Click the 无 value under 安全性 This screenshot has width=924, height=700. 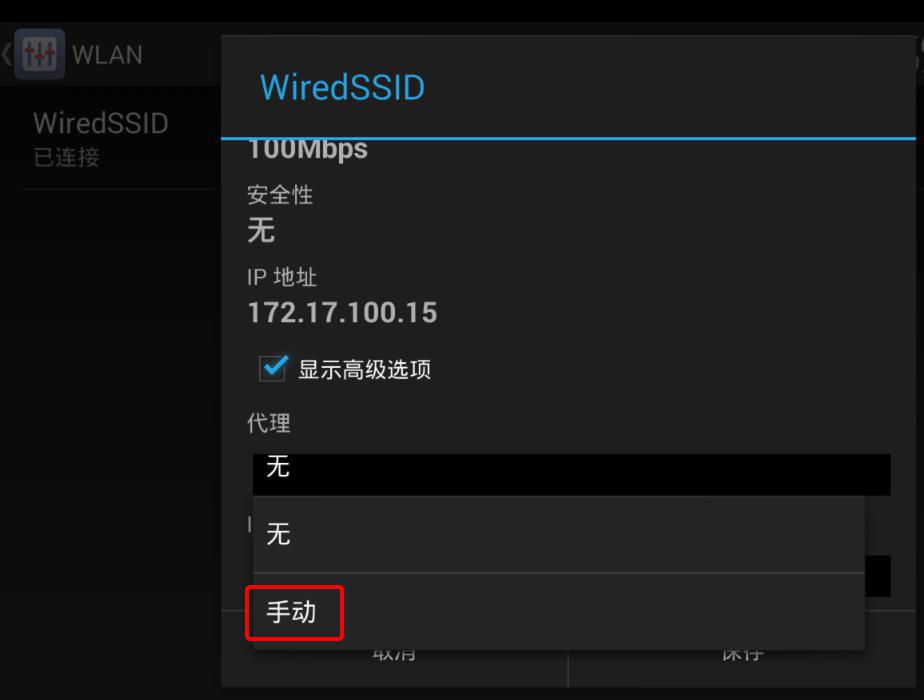[261, 230]
